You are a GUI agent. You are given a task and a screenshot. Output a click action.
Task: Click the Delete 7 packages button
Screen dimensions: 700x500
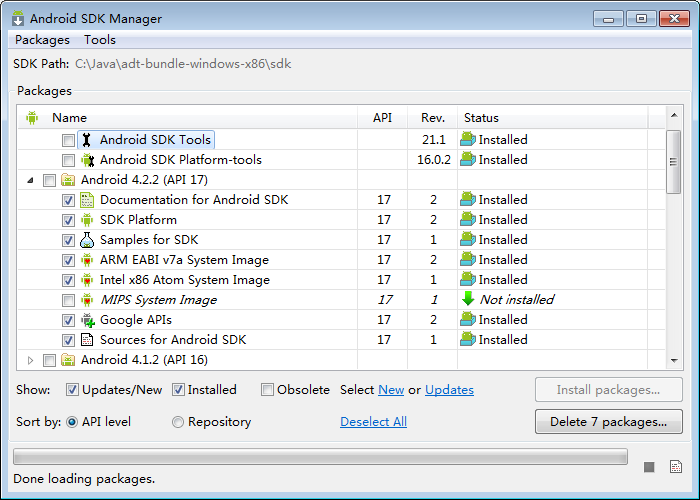tap(608, 422)
